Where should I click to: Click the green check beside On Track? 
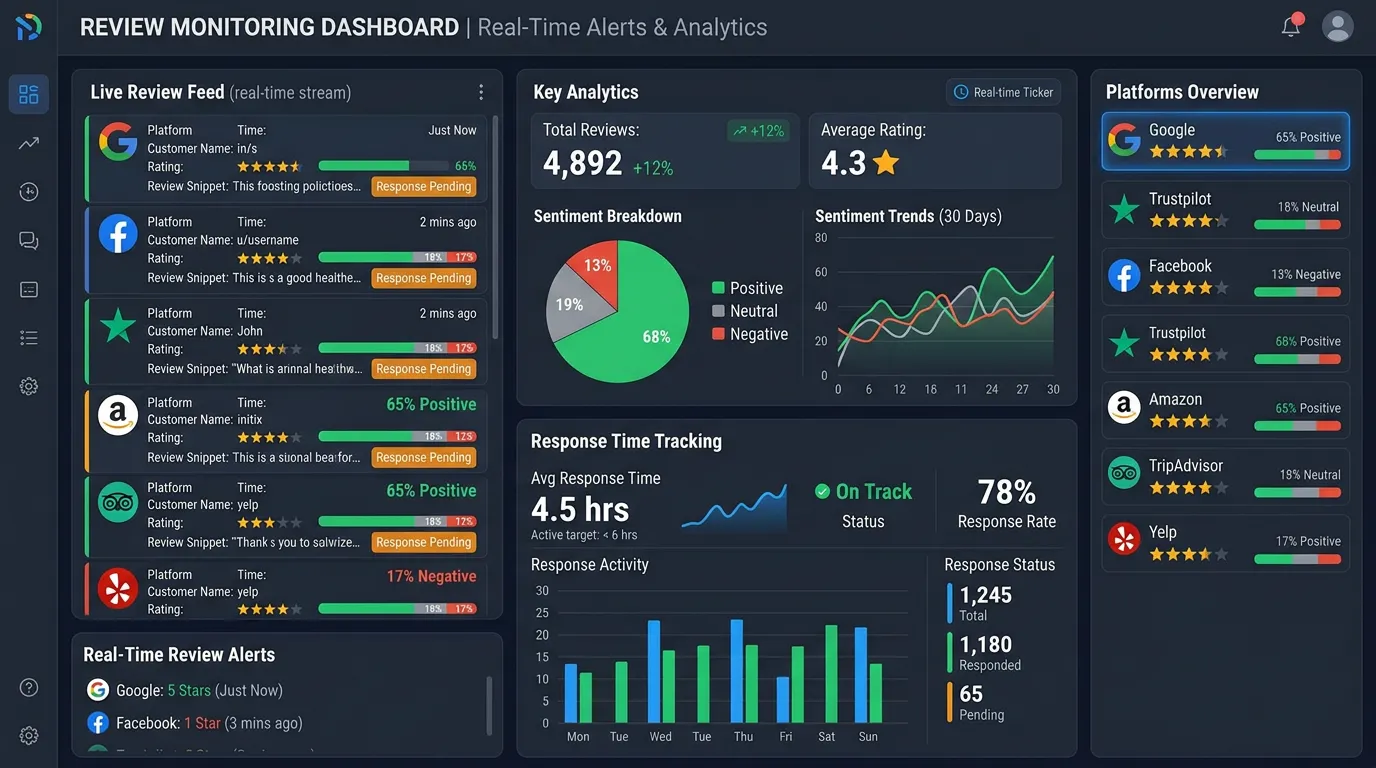(x=823, y=491)
